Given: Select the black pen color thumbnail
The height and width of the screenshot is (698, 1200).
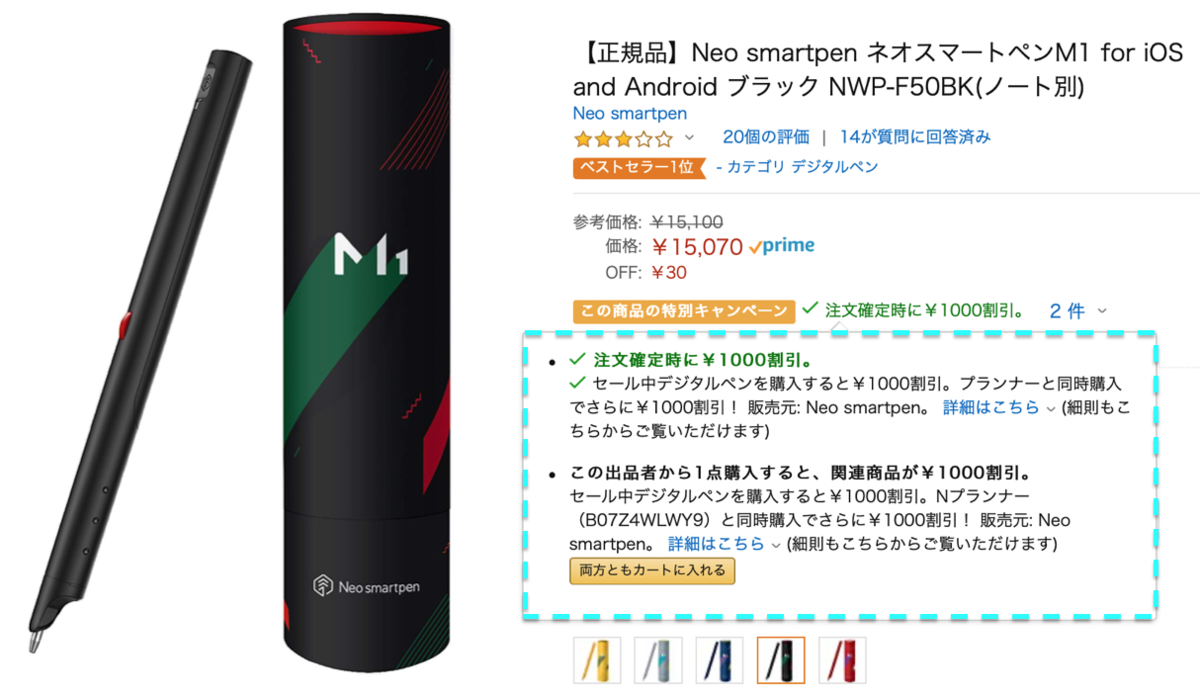Looking at the screenshot, I should pyautogui.click(x=781, y=661).
